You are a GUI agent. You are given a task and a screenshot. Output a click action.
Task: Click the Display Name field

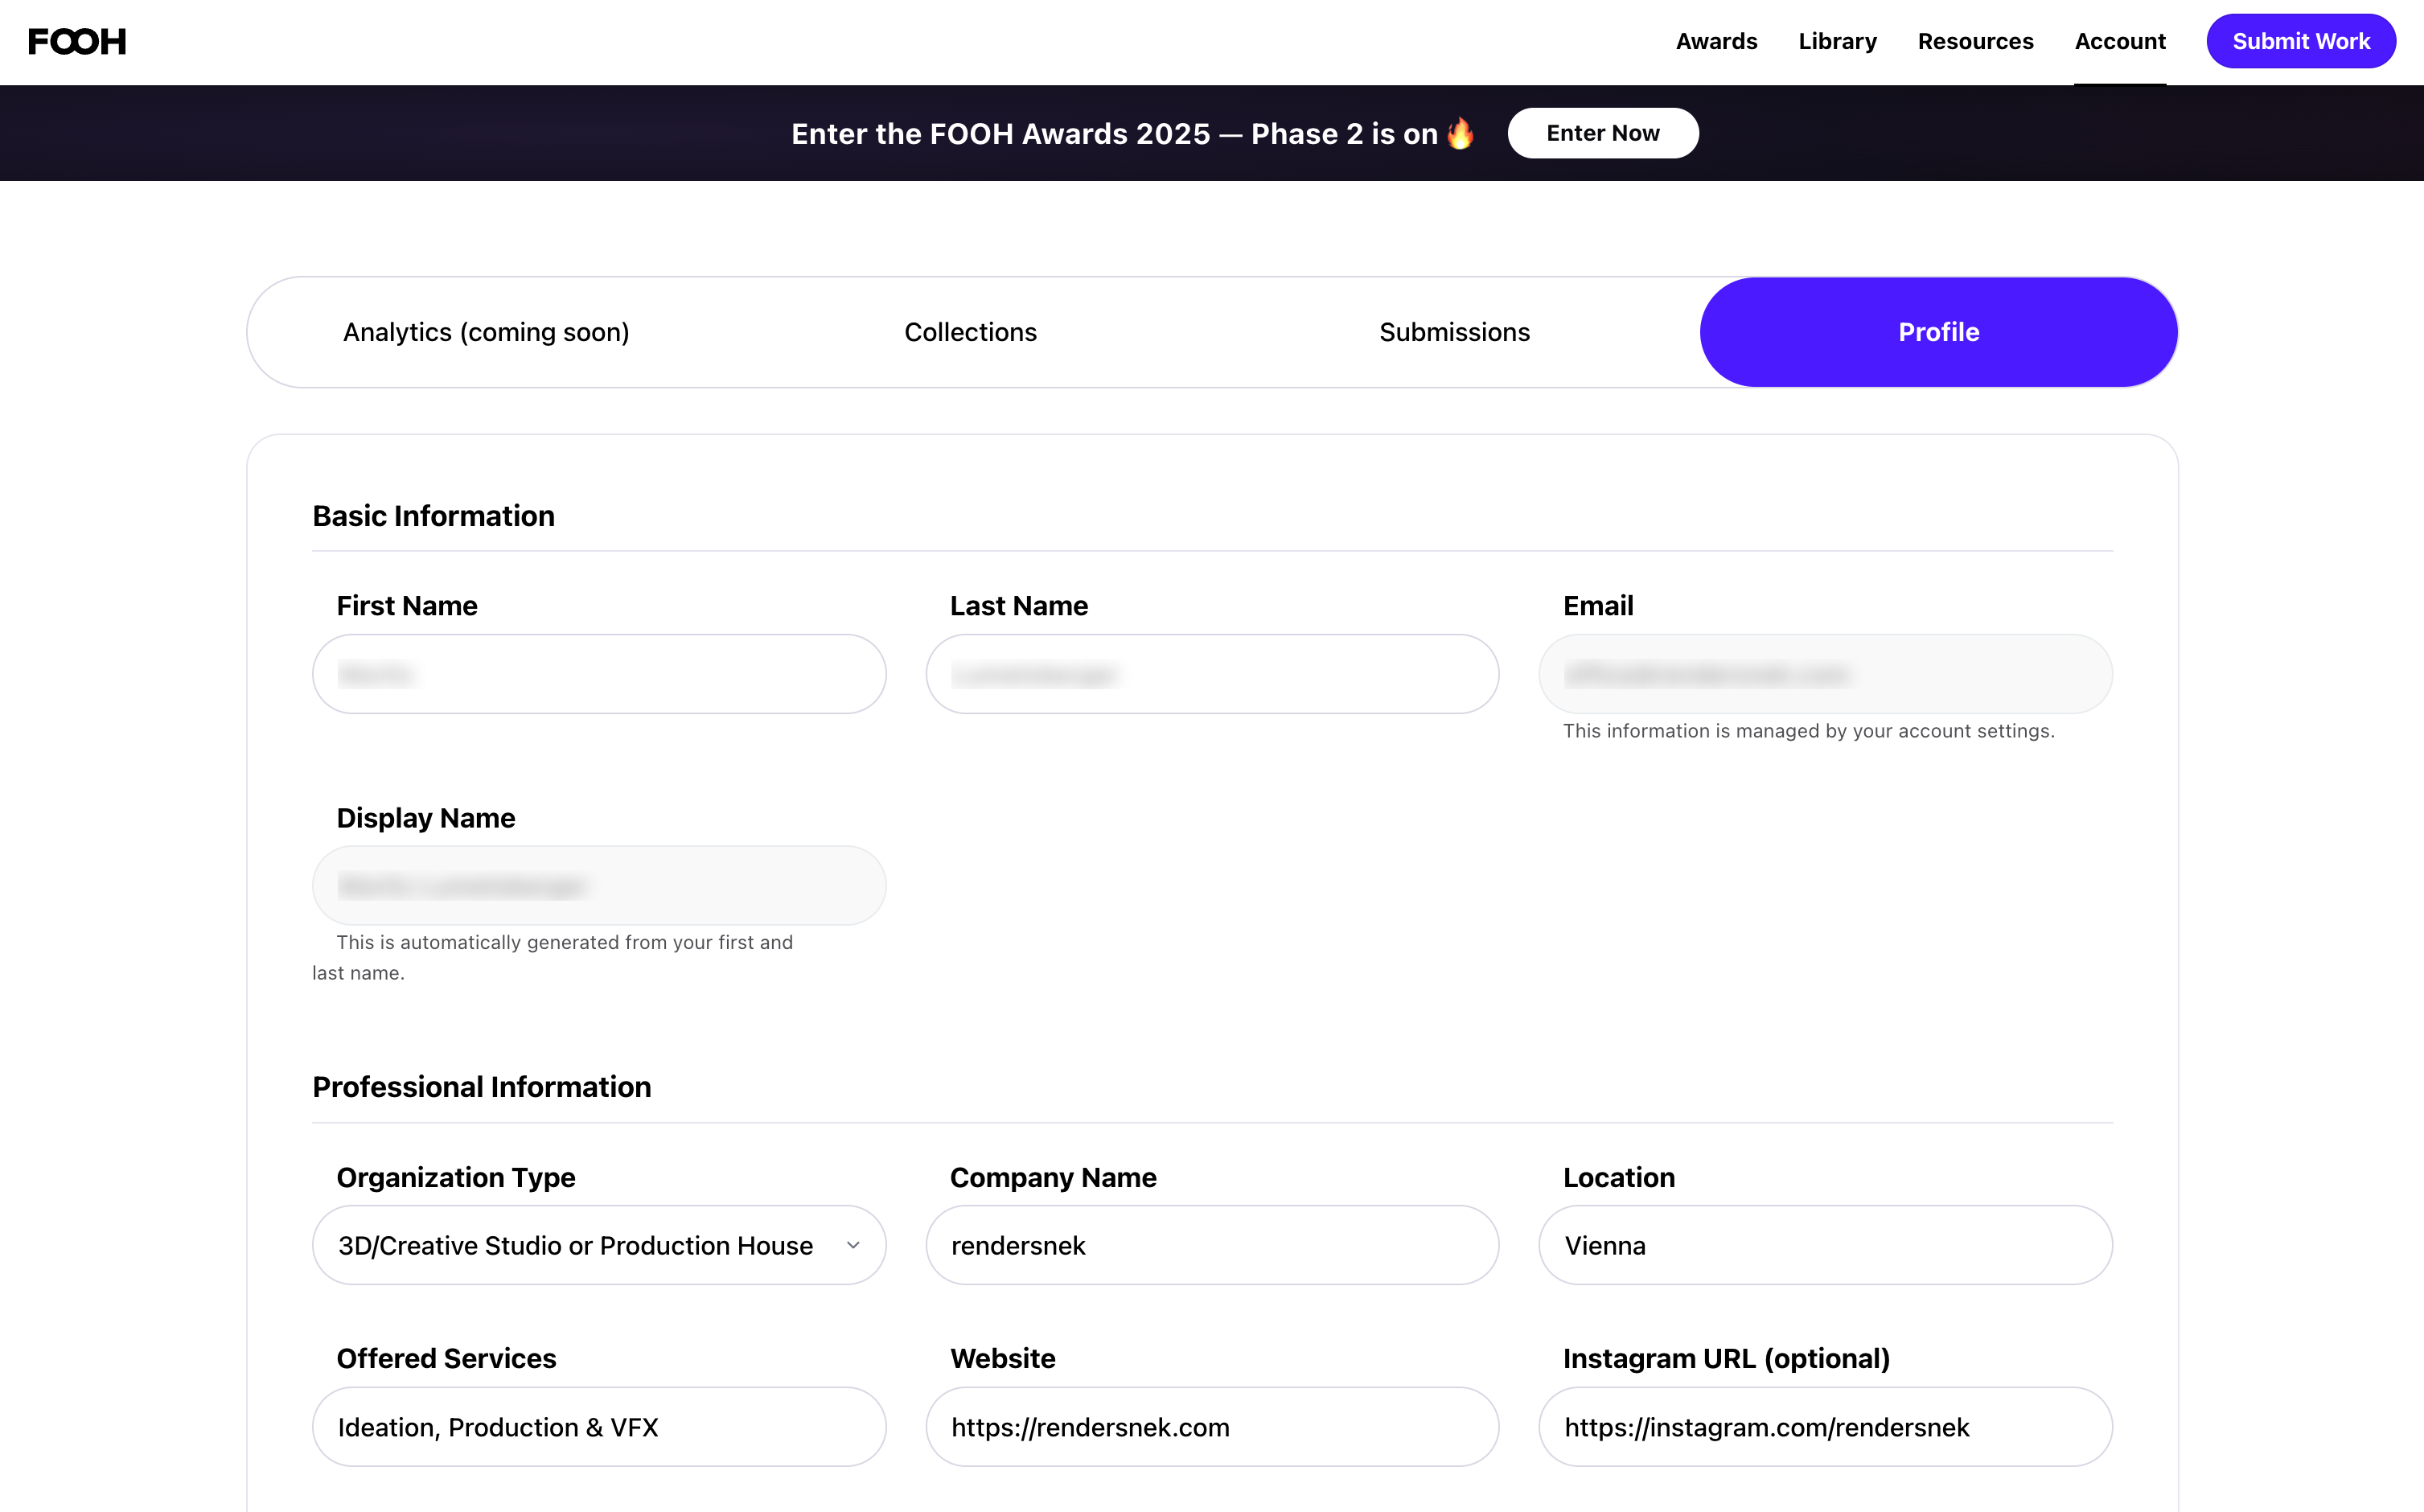pos(599,885)
